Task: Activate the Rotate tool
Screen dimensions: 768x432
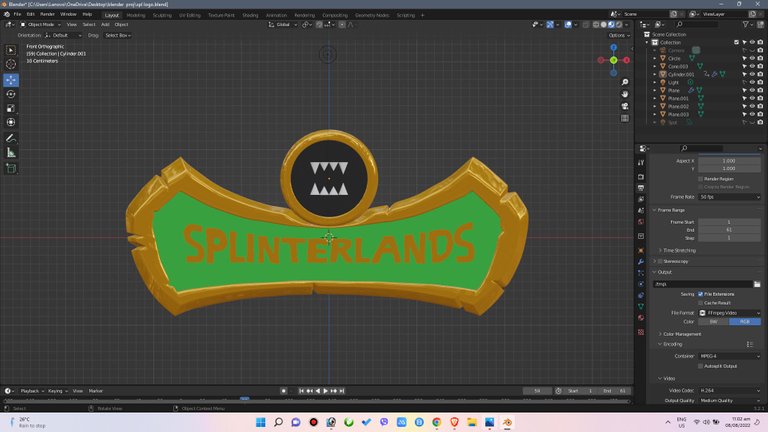Action: 11,94
